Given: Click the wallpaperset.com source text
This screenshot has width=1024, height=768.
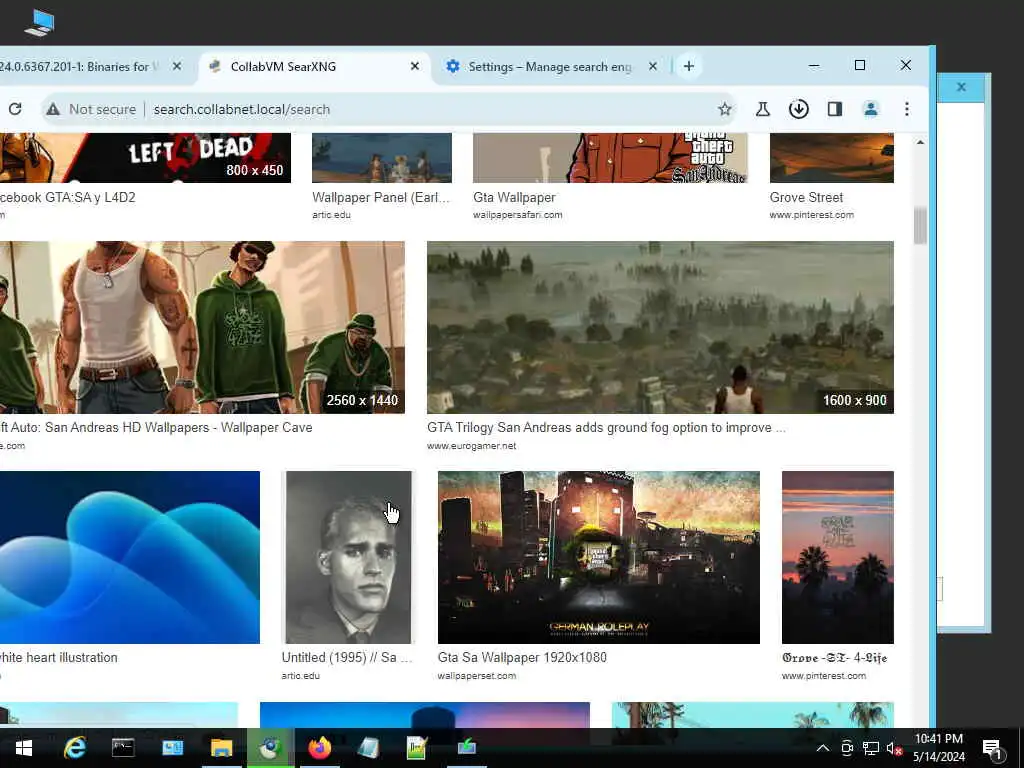Looking at the screenshot, I should tap(476, 676).
